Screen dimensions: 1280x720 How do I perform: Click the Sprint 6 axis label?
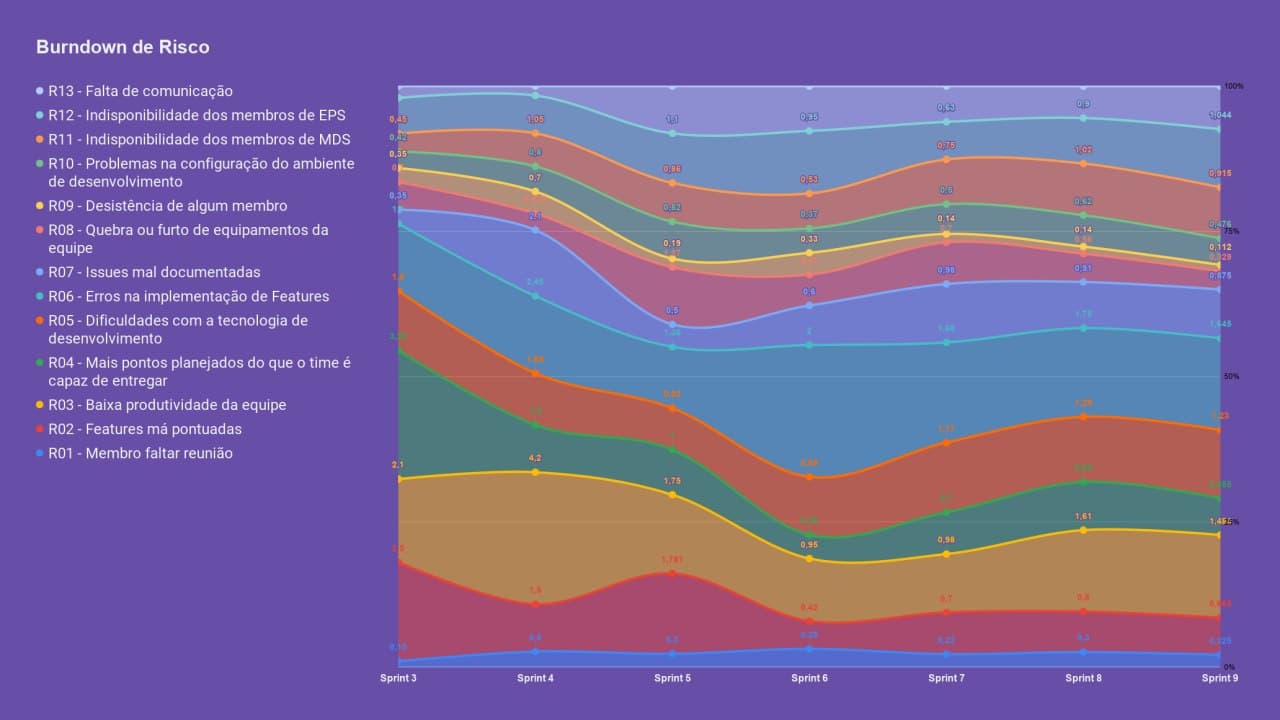[x=809, y=678]
